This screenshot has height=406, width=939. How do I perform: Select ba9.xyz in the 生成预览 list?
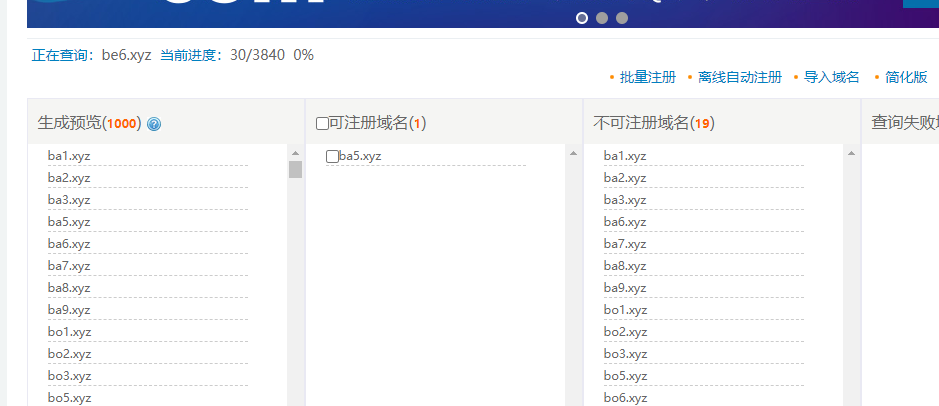pyautogui.click(x=69, y=310)
